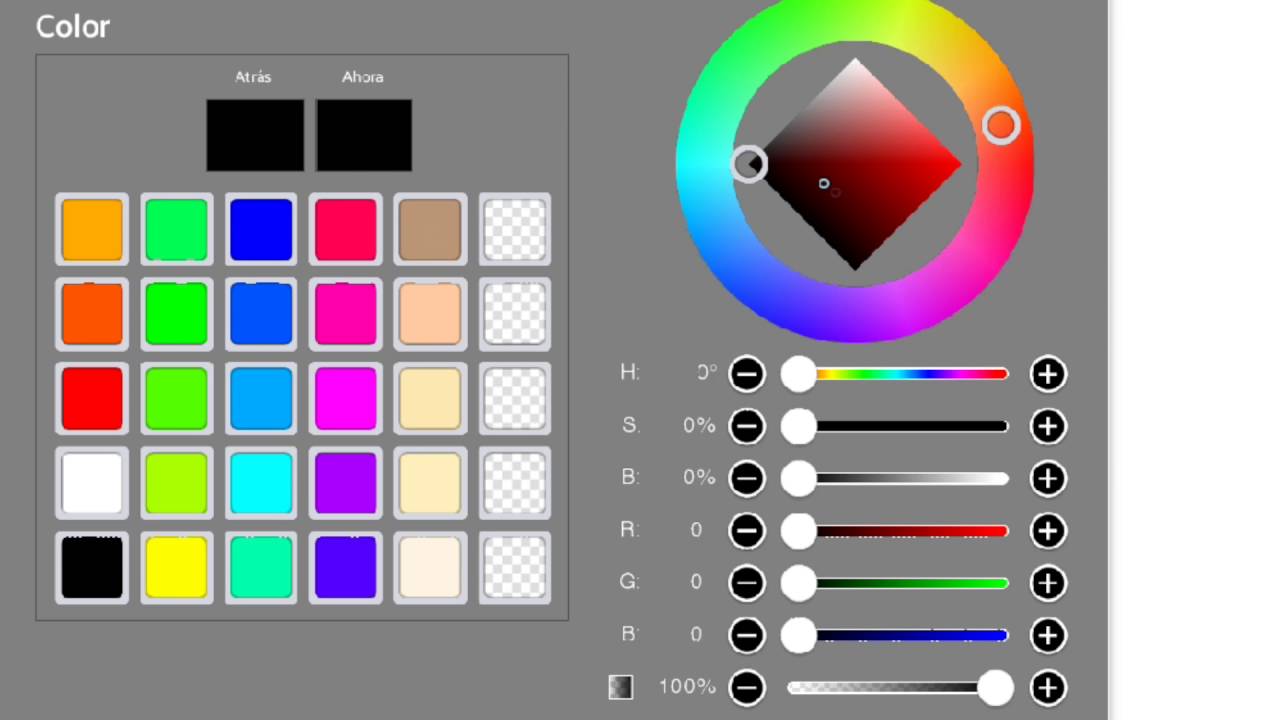Decrease the green G value with minus

747,582
